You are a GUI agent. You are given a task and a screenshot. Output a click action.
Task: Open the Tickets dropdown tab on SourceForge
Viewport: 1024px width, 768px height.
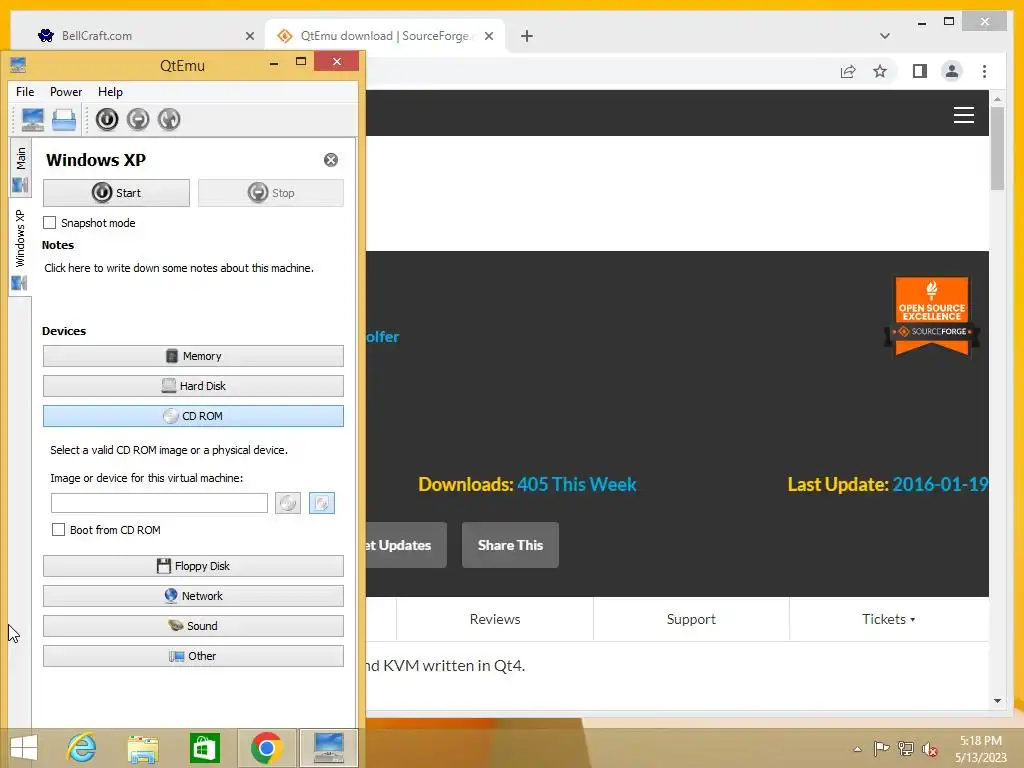coord(888,619)
